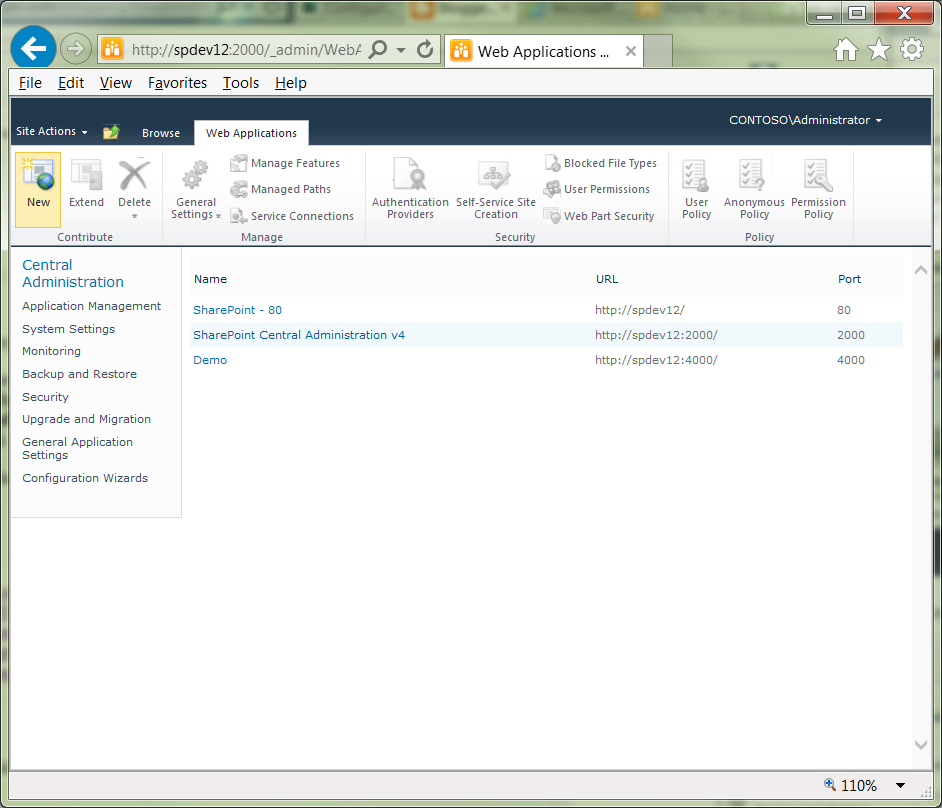This screenshot has width=942, height=808.
Task: Open Self-Service Site Creation settings
Action: tap(495, 188)
